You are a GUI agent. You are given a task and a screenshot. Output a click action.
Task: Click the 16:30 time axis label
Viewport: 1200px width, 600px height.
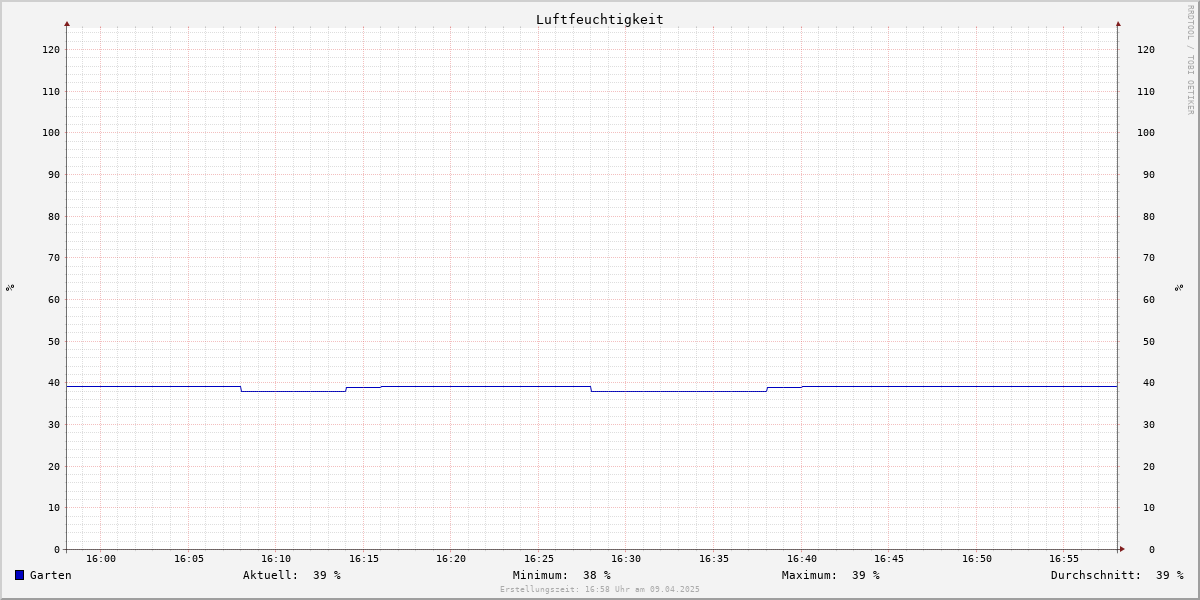coord(626,559)
